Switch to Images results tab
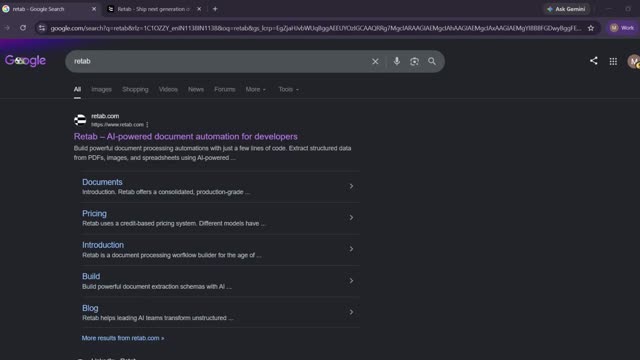The width and height of the screenshot is (640, 360). (101, 89)
